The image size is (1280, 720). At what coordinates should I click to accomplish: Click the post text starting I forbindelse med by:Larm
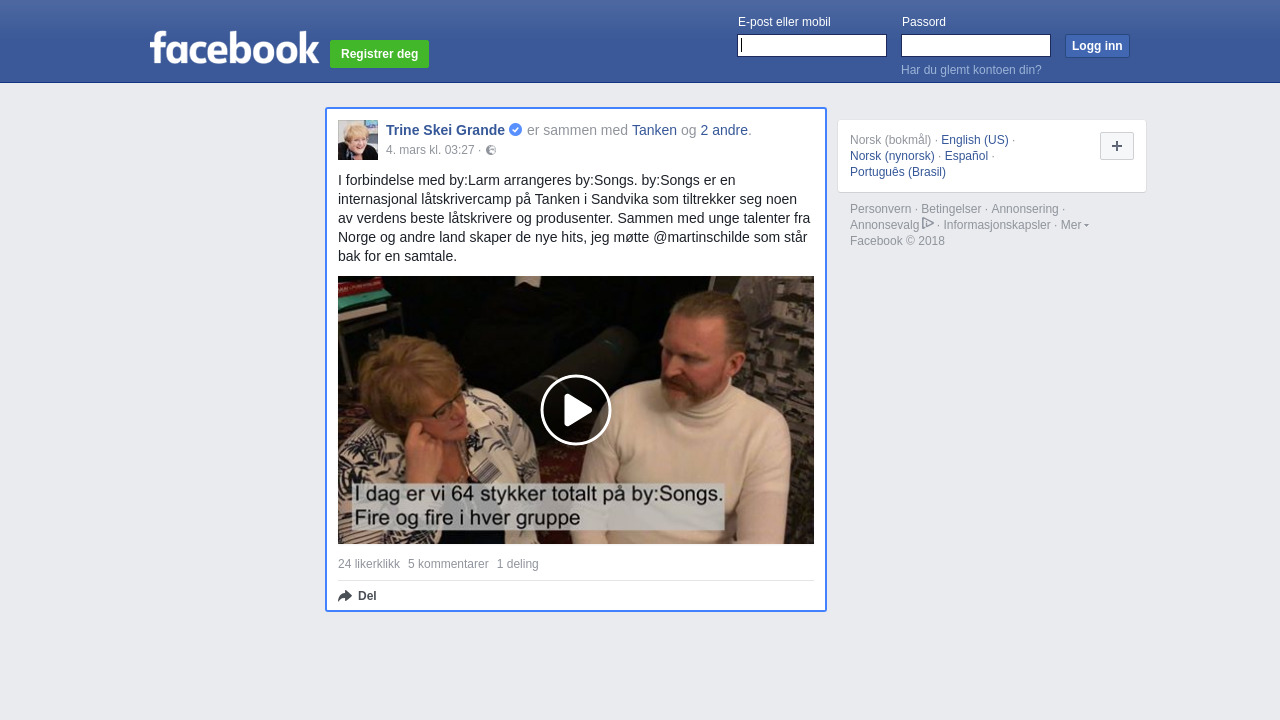[575, 218]
